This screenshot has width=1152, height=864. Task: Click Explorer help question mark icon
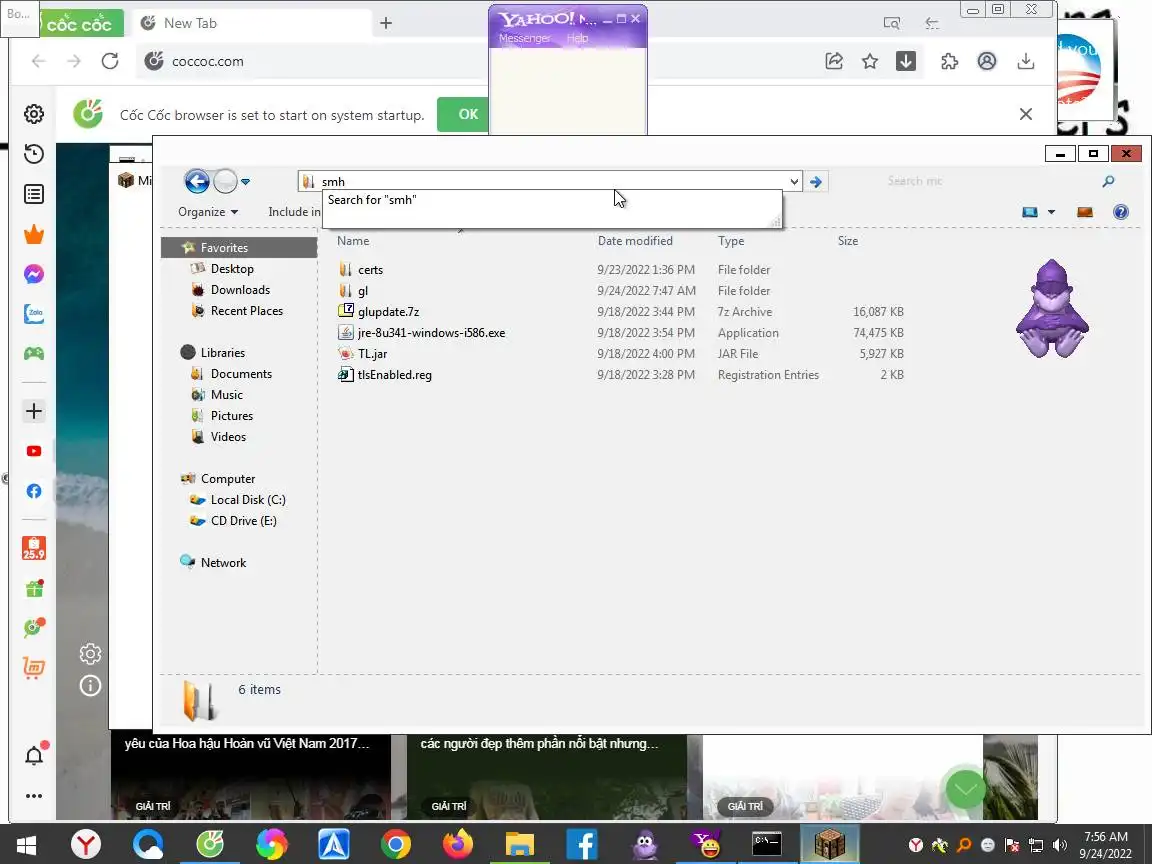click(1120, 212)
